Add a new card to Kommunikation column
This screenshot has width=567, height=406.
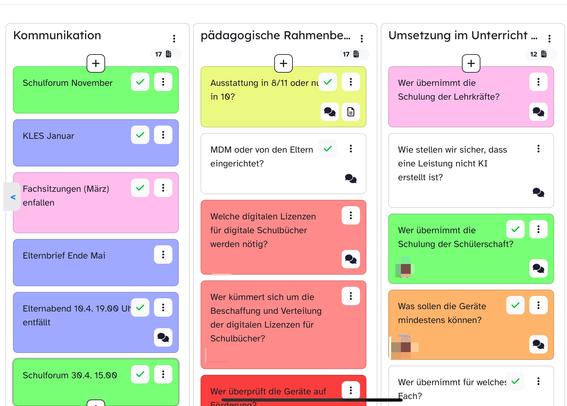96,63
